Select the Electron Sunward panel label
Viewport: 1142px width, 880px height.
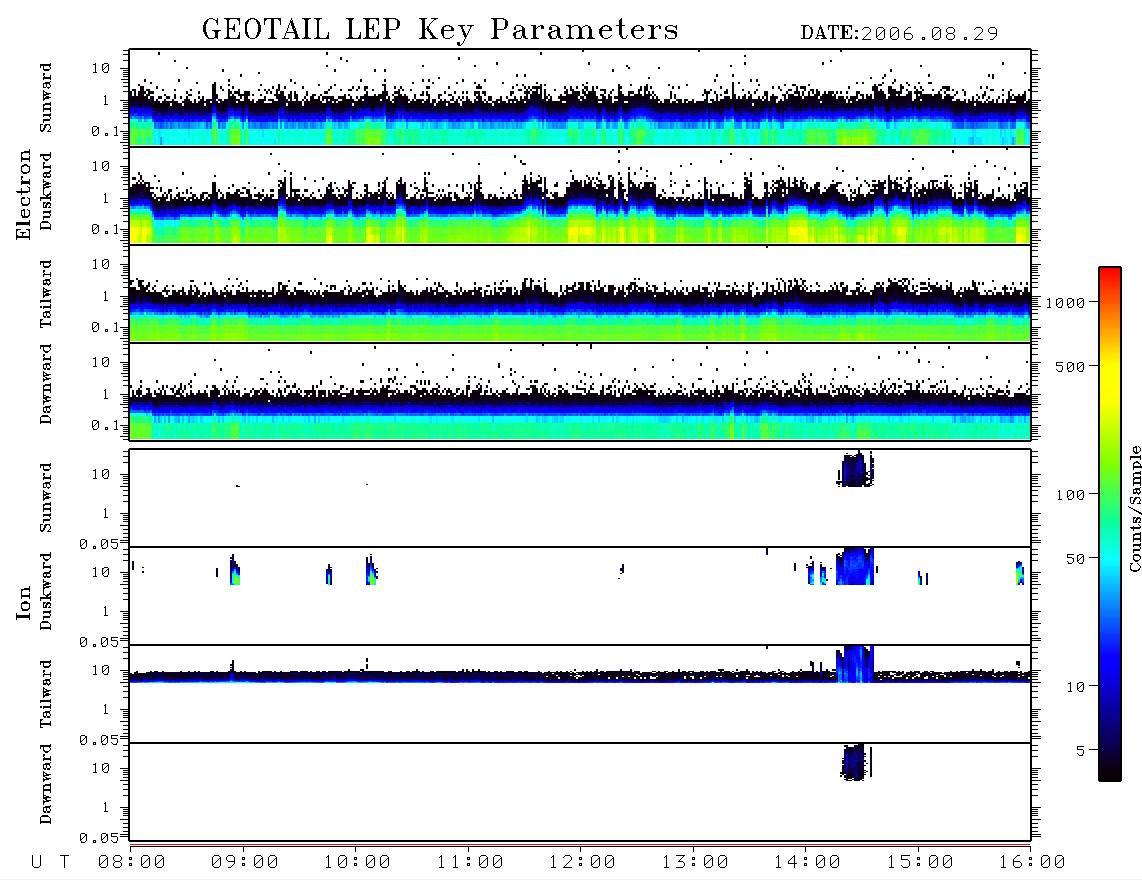coord(46,98)
